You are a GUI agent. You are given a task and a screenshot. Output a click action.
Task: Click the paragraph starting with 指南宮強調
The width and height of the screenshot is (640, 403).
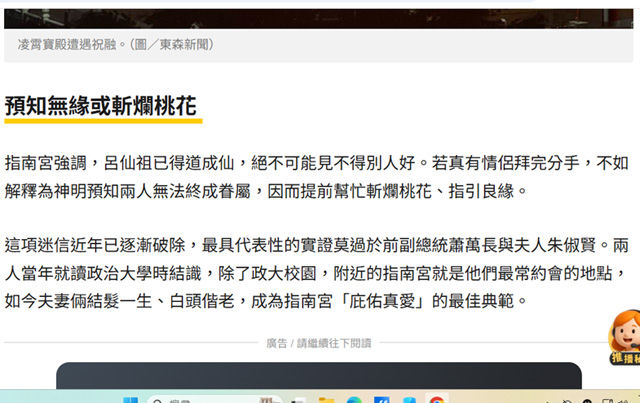click(317, 177)
